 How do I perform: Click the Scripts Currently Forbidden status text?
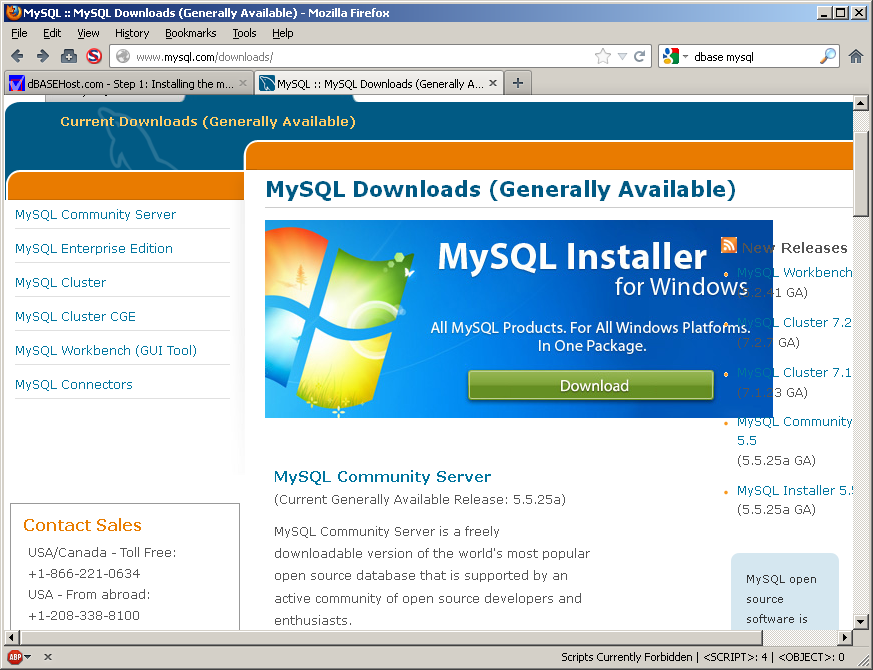tap(626, 657)
